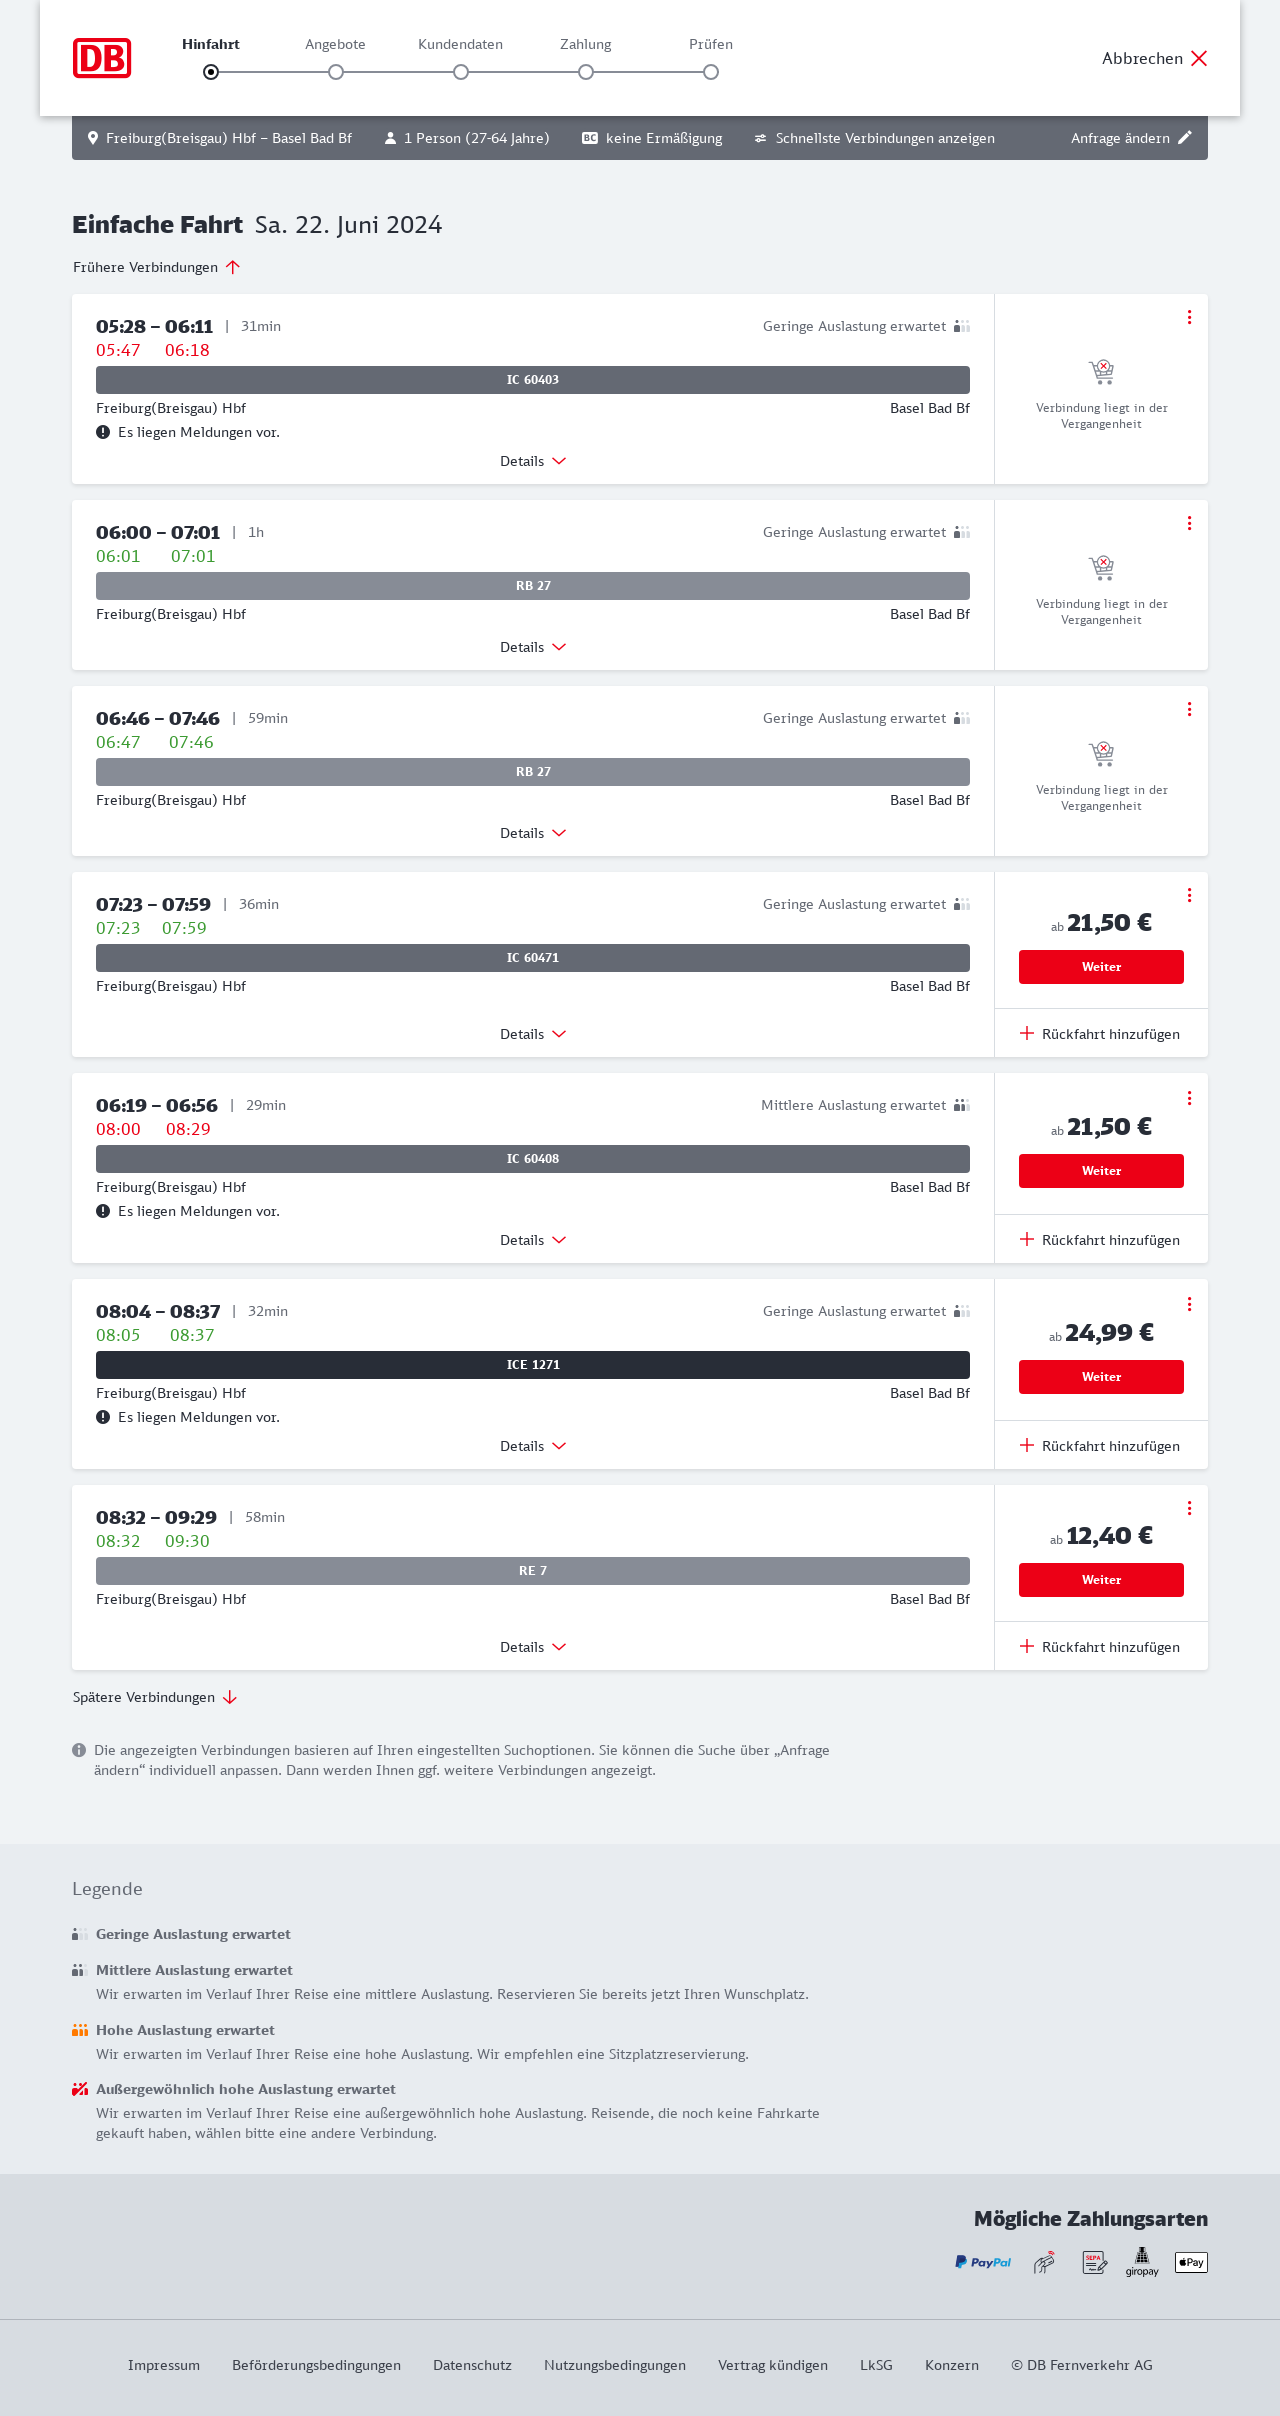
Task: Expand Details of the RE 7 connection
Action: 533,1647
